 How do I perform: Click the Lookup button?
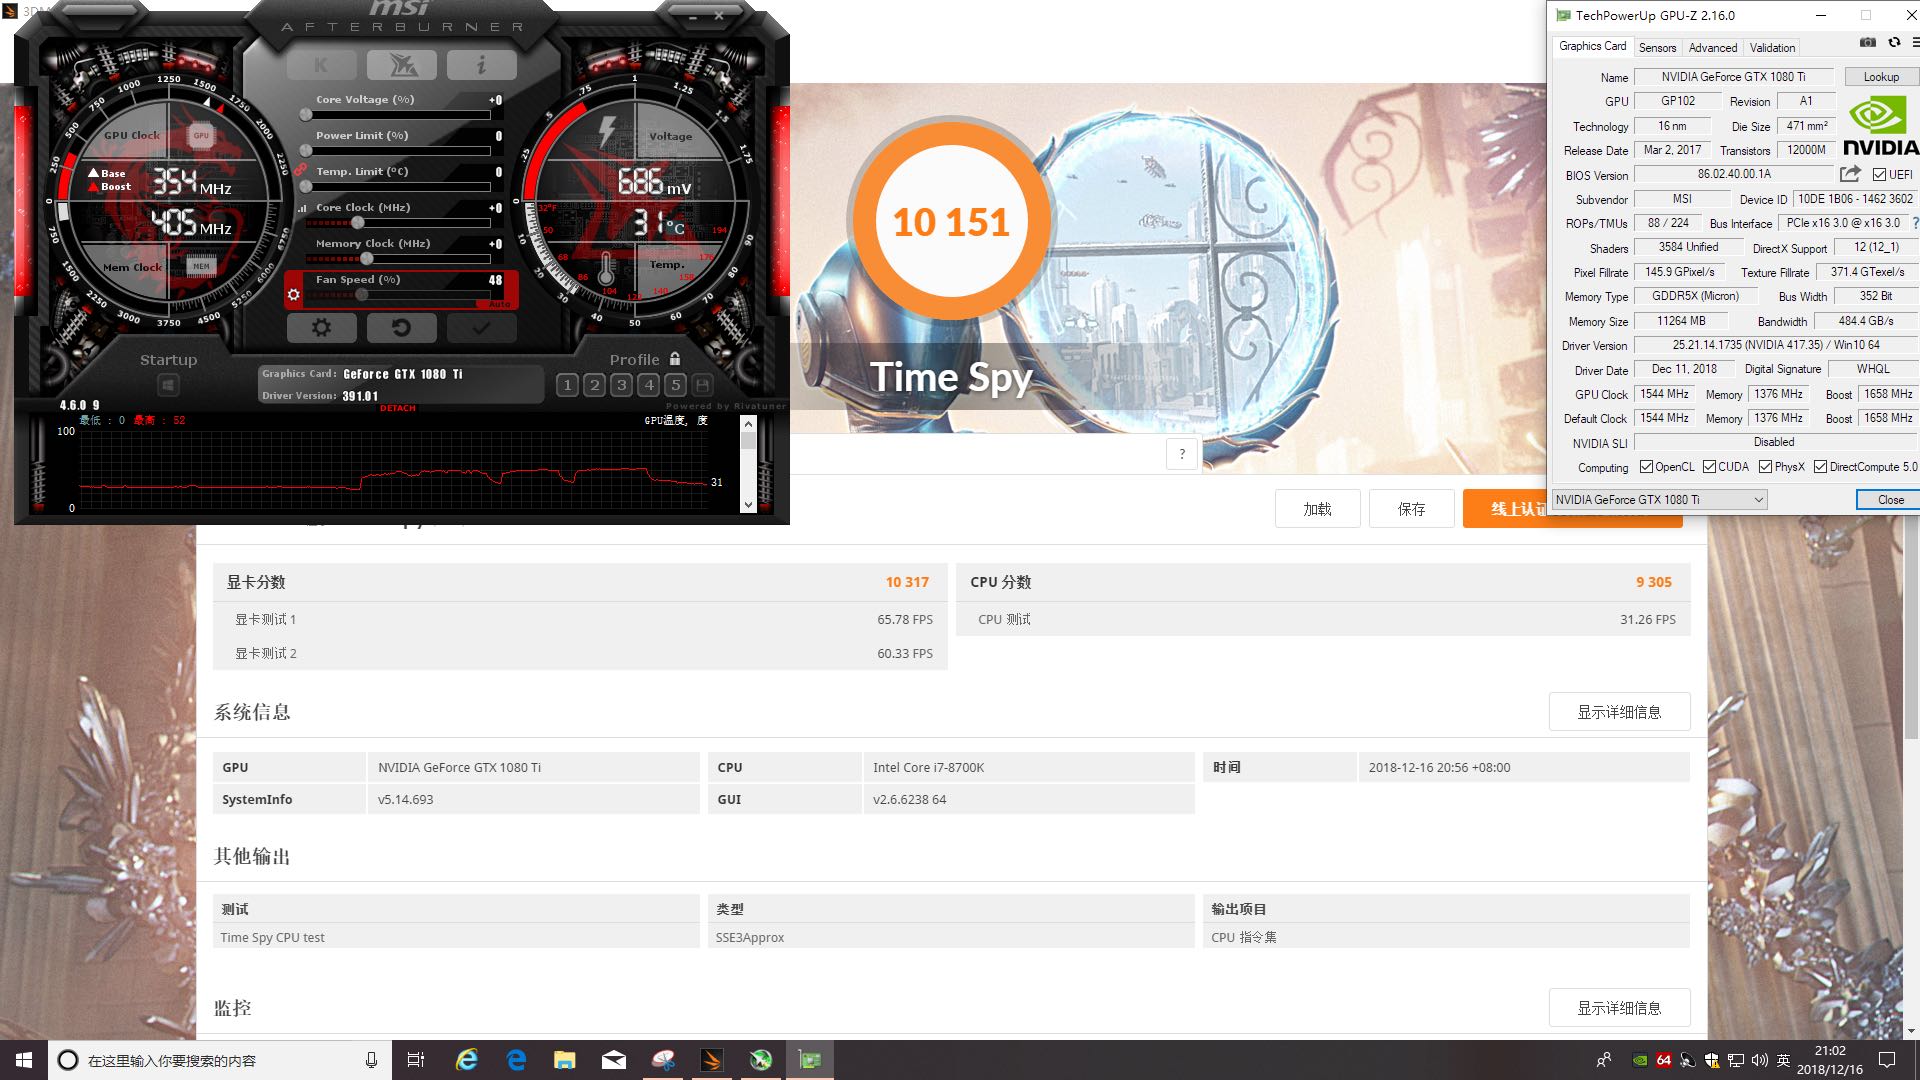click(x=1880, y=77)
